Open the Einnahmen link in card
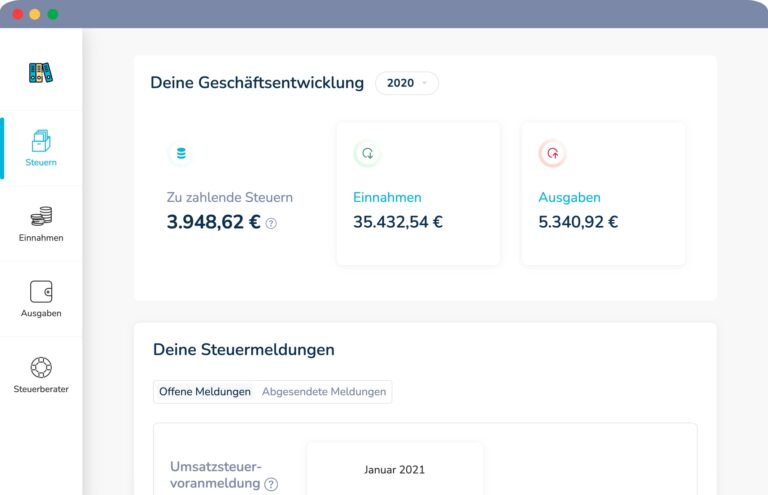This screenshot has width=768, height=495. click(387, 197)
